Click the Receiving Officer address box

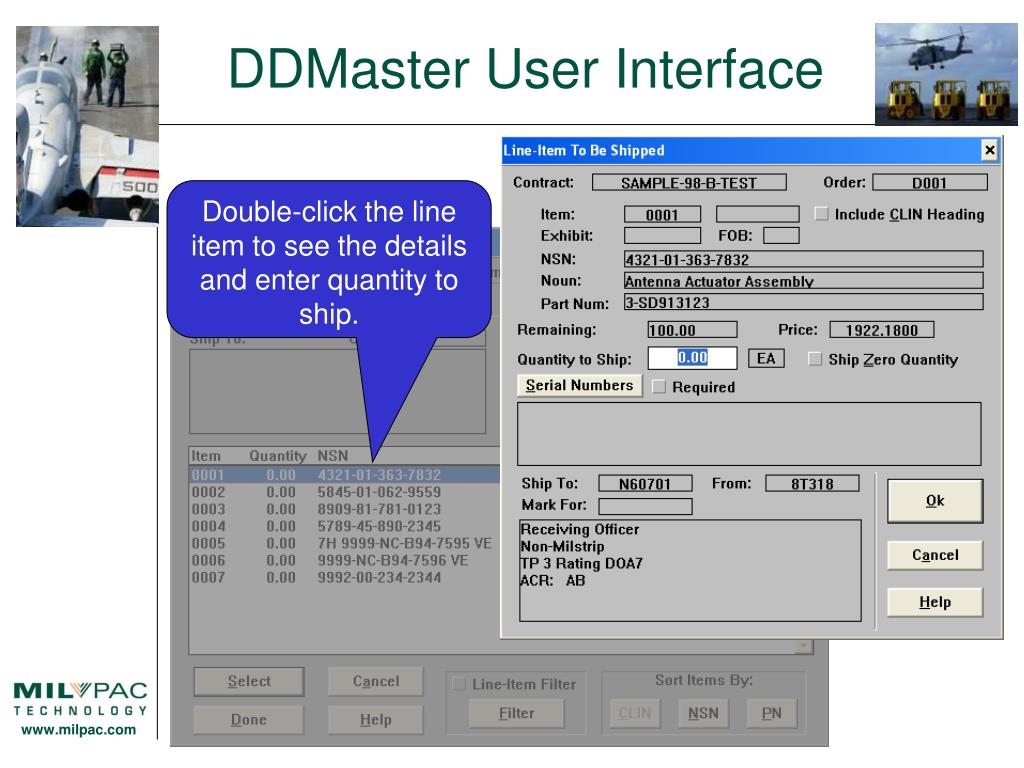[690, 570]
